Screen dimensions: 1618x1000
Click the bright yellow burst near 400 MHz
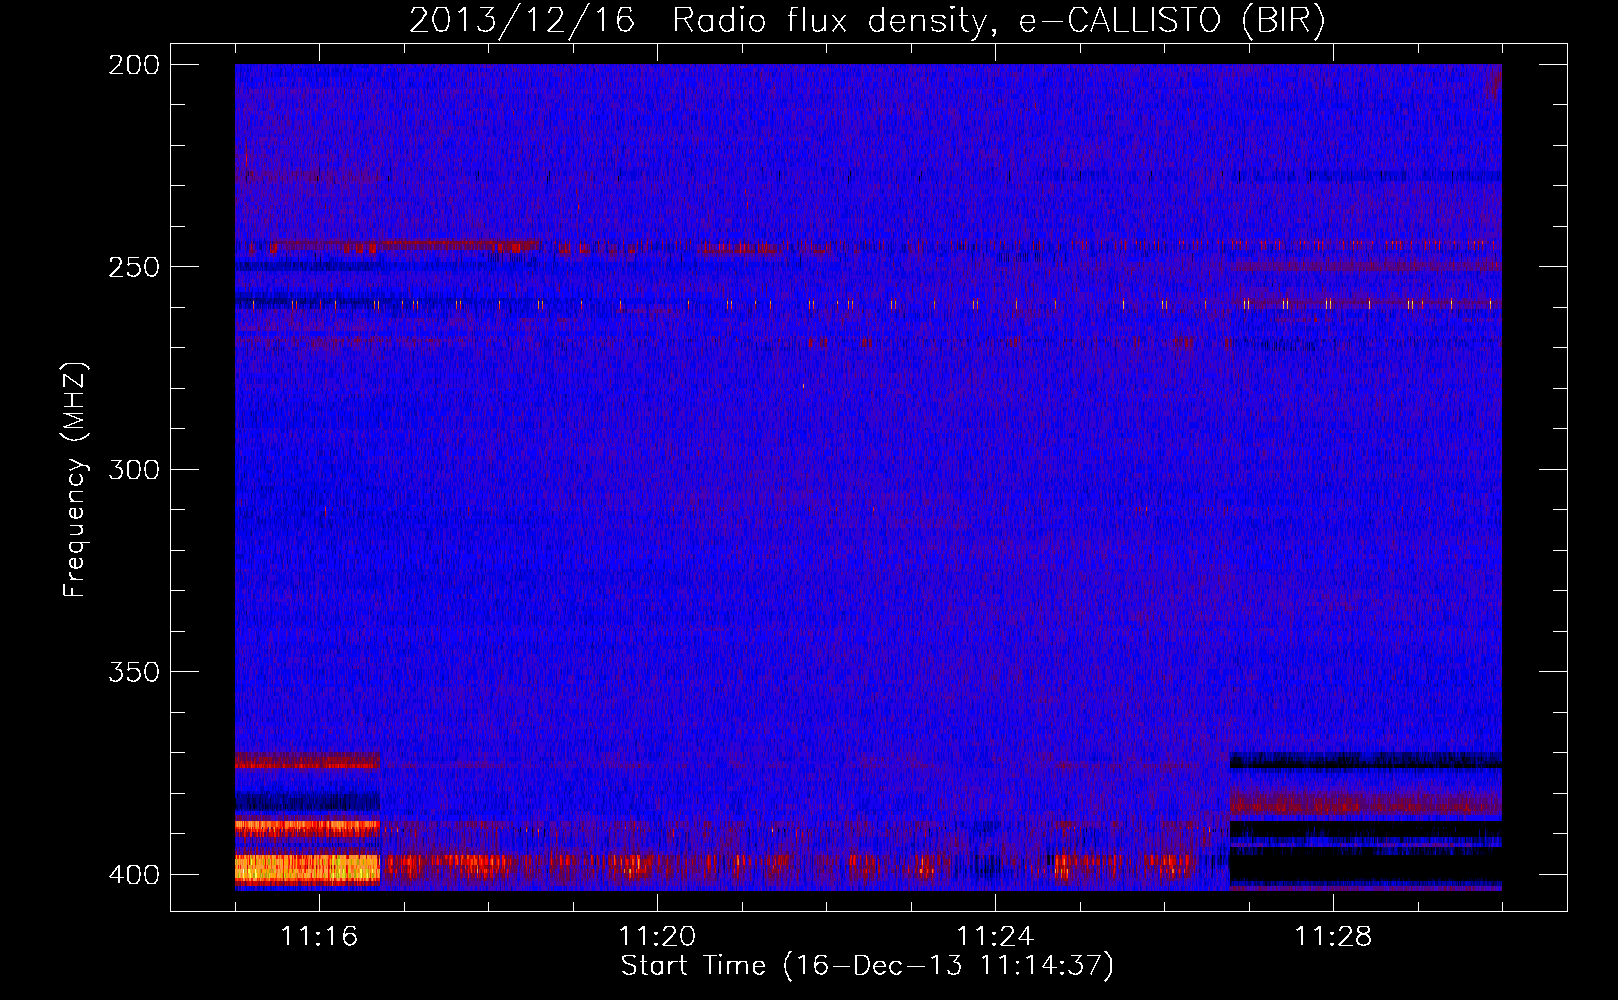point(307,868)
